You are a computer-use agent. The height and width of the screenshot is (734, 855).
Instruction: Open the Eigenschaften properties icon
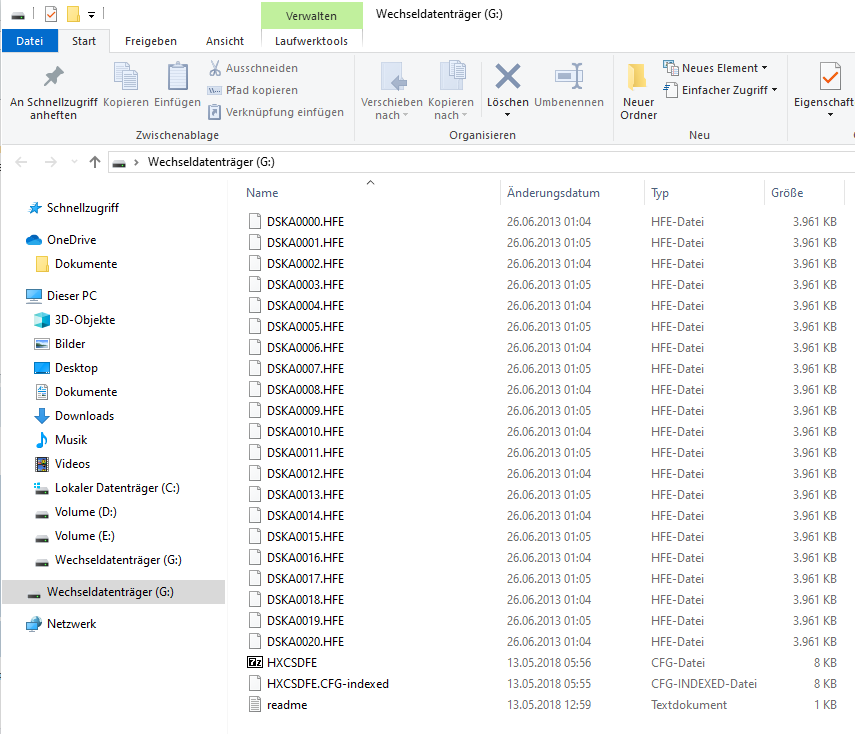[830, 76]
